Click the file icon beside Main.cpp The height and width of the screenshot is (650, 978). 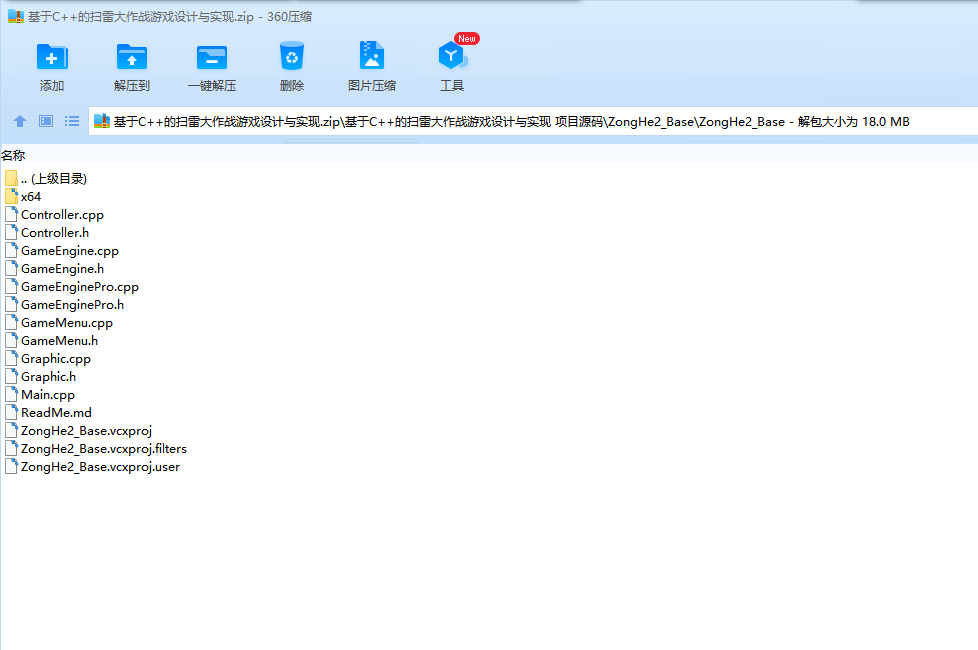(x=11, y=394)
